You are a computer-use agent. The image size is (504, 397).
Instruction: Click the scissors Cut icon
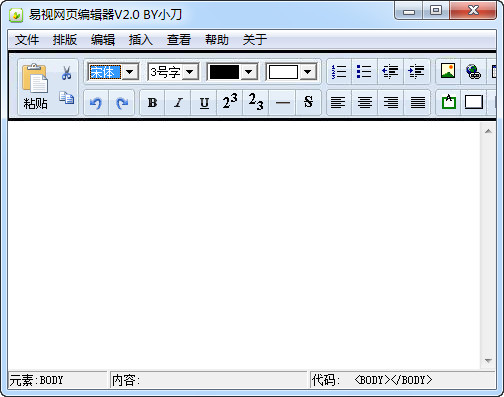click(67, 73)
